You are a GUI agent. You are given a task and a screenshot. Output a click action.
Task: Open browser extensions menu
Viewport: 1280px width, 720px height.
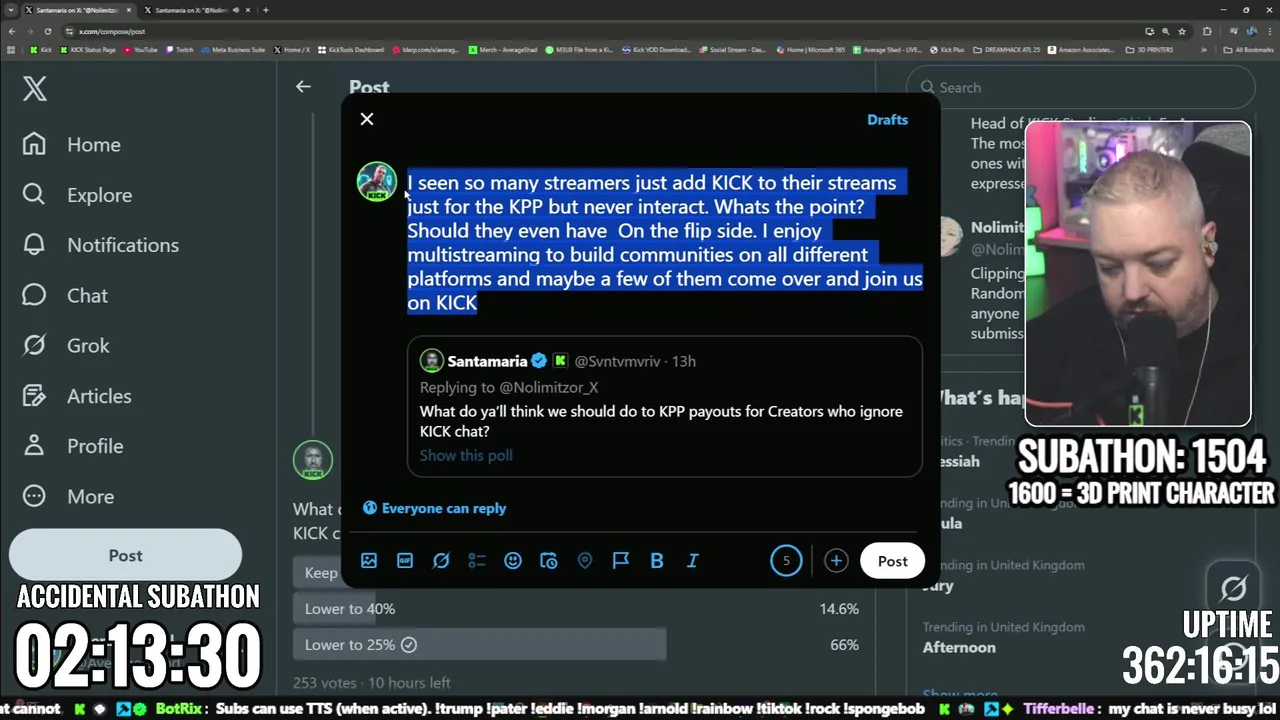pyautogui.click(x=1207, y=32)
